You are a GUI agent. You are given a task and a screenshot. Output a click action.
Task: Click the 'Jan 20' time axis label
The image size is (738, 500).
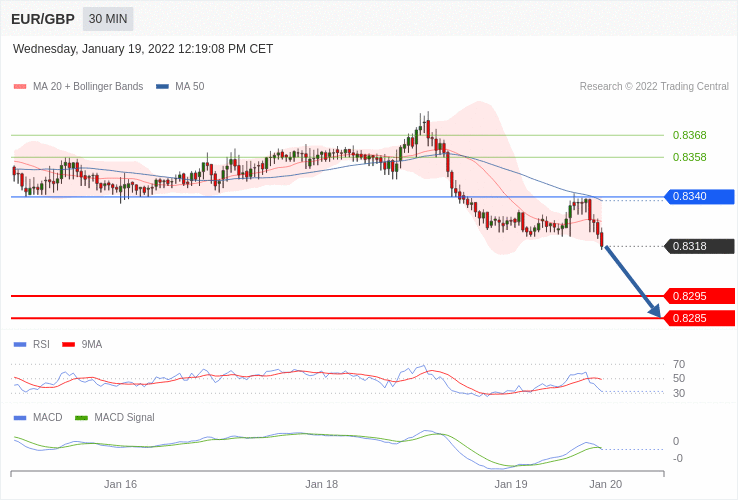(x=606, y=484)
